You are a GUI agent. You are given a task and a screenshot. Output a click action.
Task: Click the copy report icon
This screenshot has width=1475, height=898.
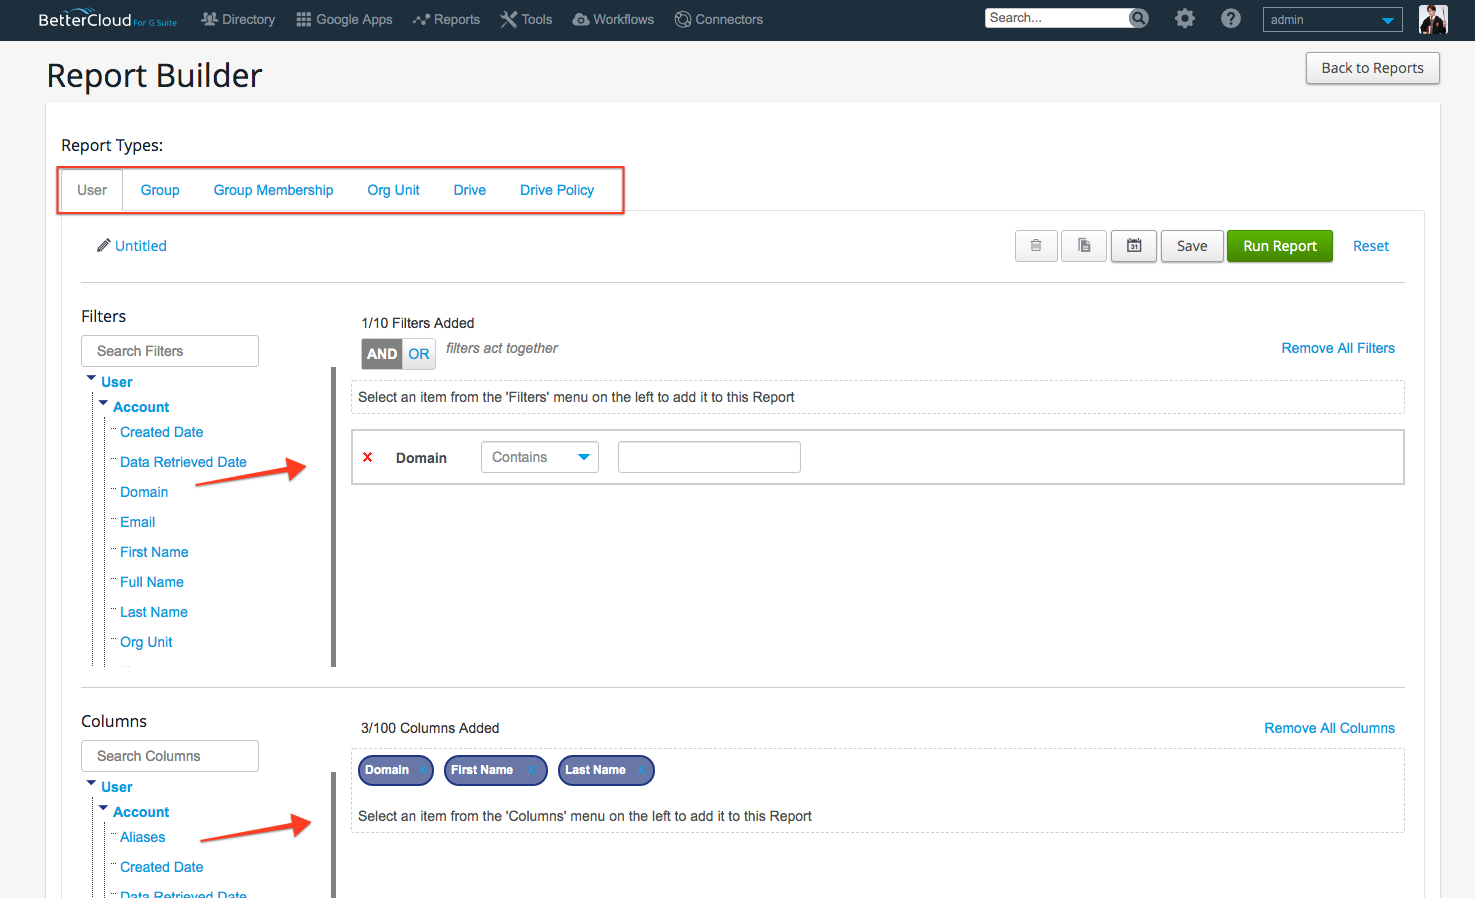(1084, 246)
